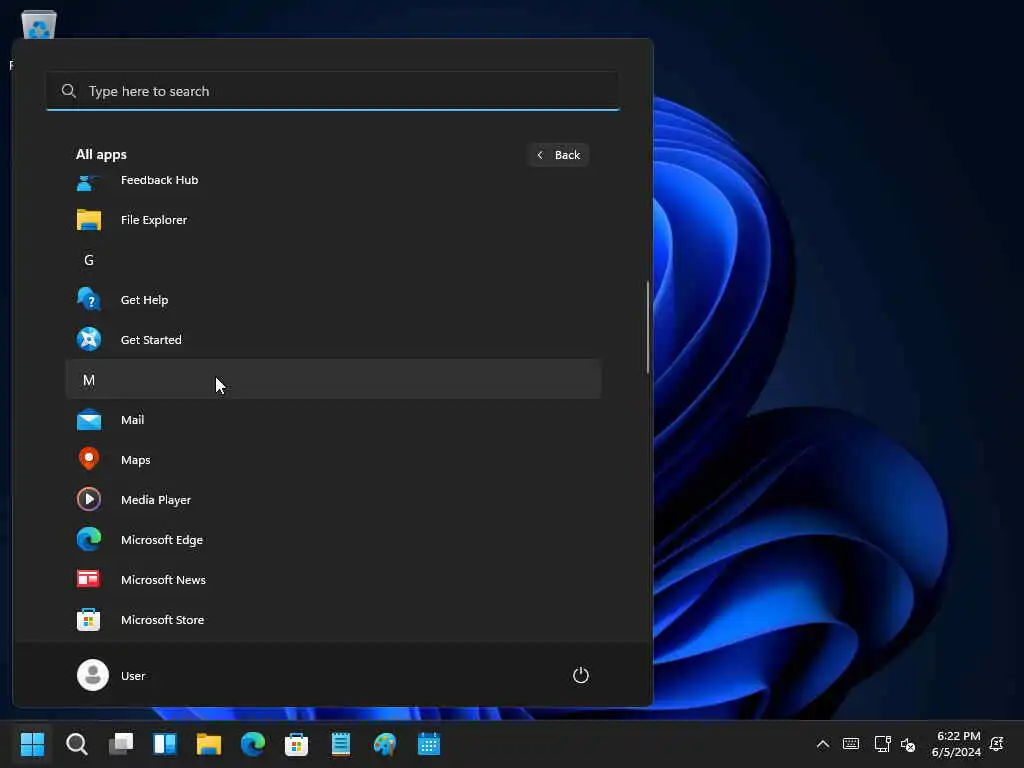Open Task View on the taskbar
1024x768 pixels.
[x=121, y=744]
